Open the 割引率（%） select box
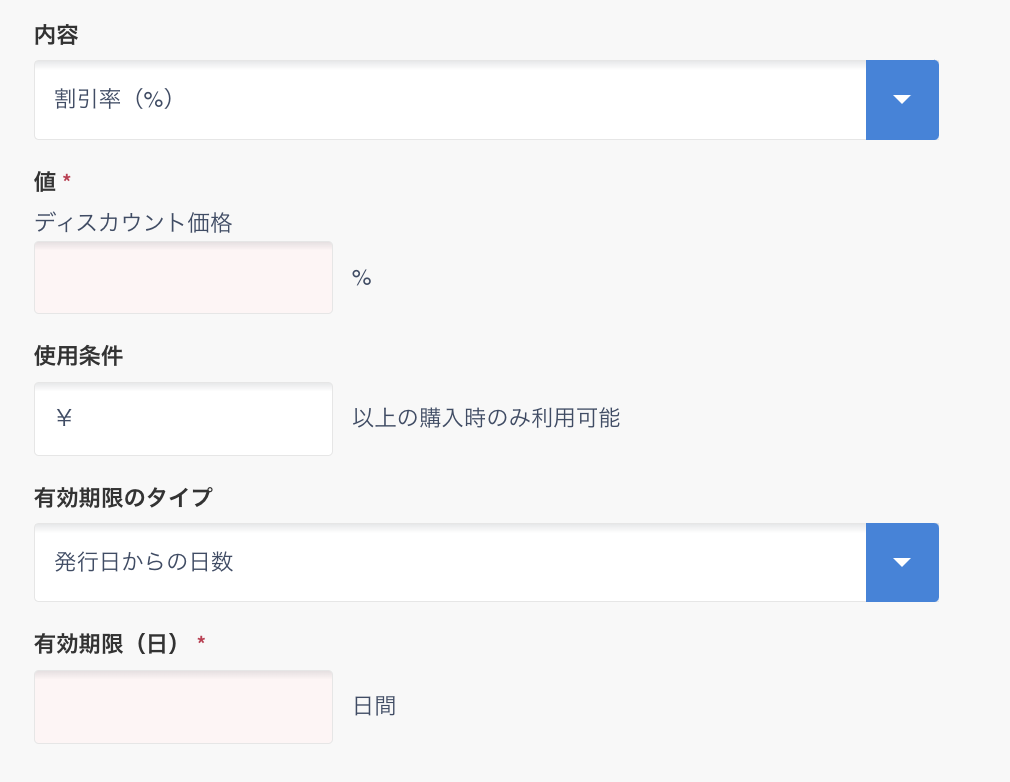The width and height of the screenshot is (1010, 782). tap(450, 100)
